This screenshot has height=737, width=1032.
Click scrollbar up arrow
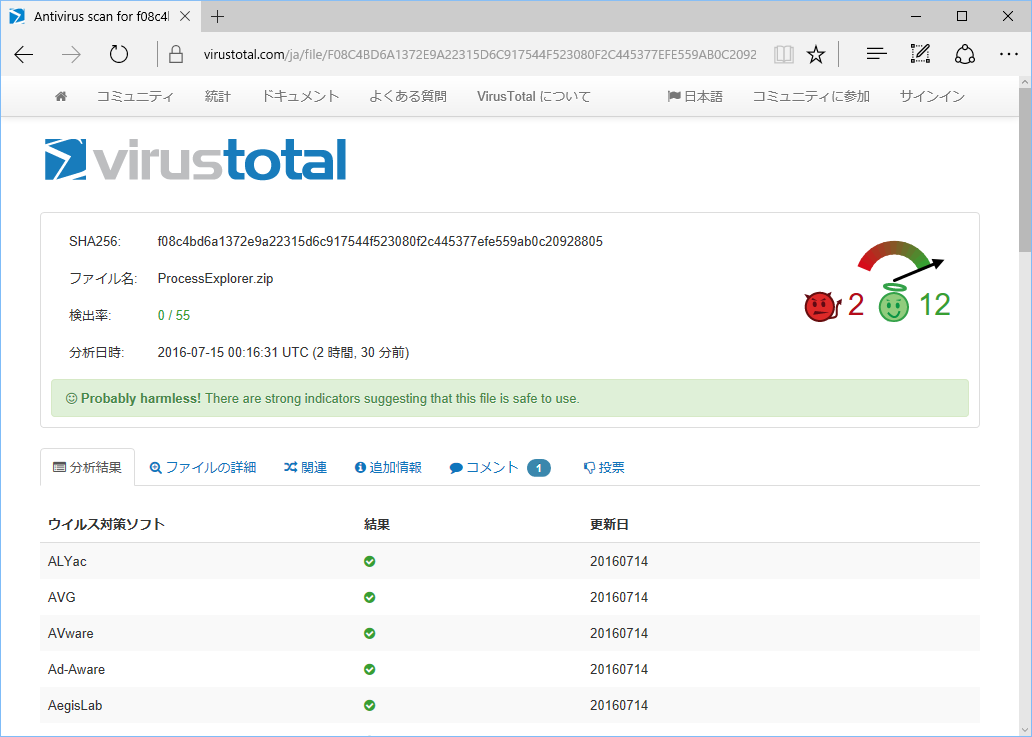pos(1025,82)
